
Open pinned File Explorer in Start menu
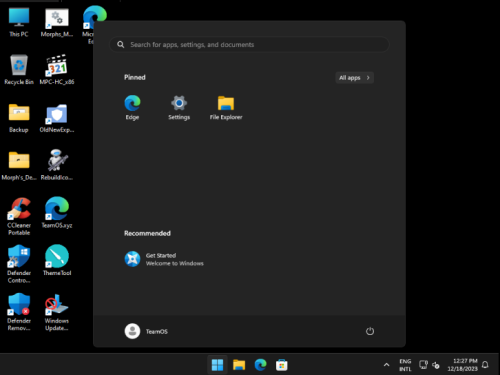click(226, 107)
